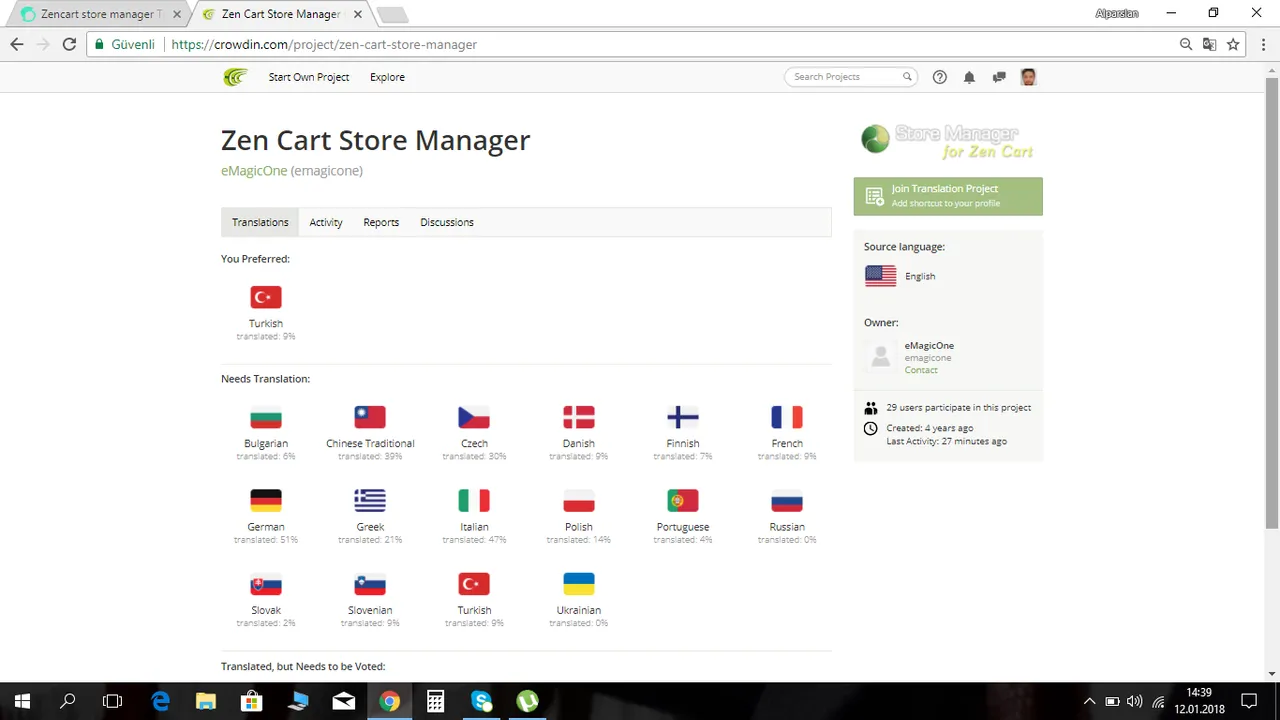Screen dimensions: 1280x720
Task: Switch to the Activity tab
Action: click(x=326, y=222)
